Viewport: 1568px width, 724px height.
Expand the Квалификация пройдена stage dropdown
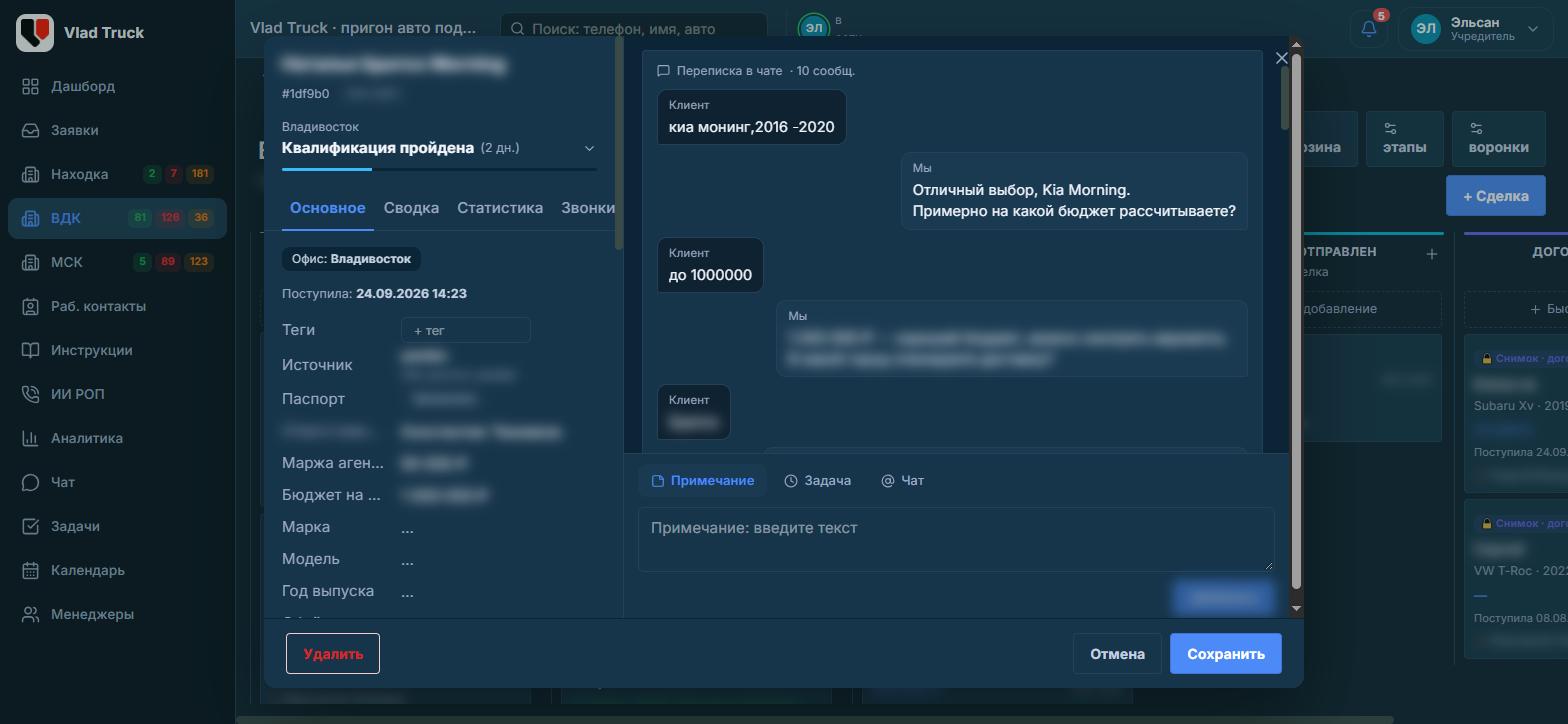click(589, 148)
